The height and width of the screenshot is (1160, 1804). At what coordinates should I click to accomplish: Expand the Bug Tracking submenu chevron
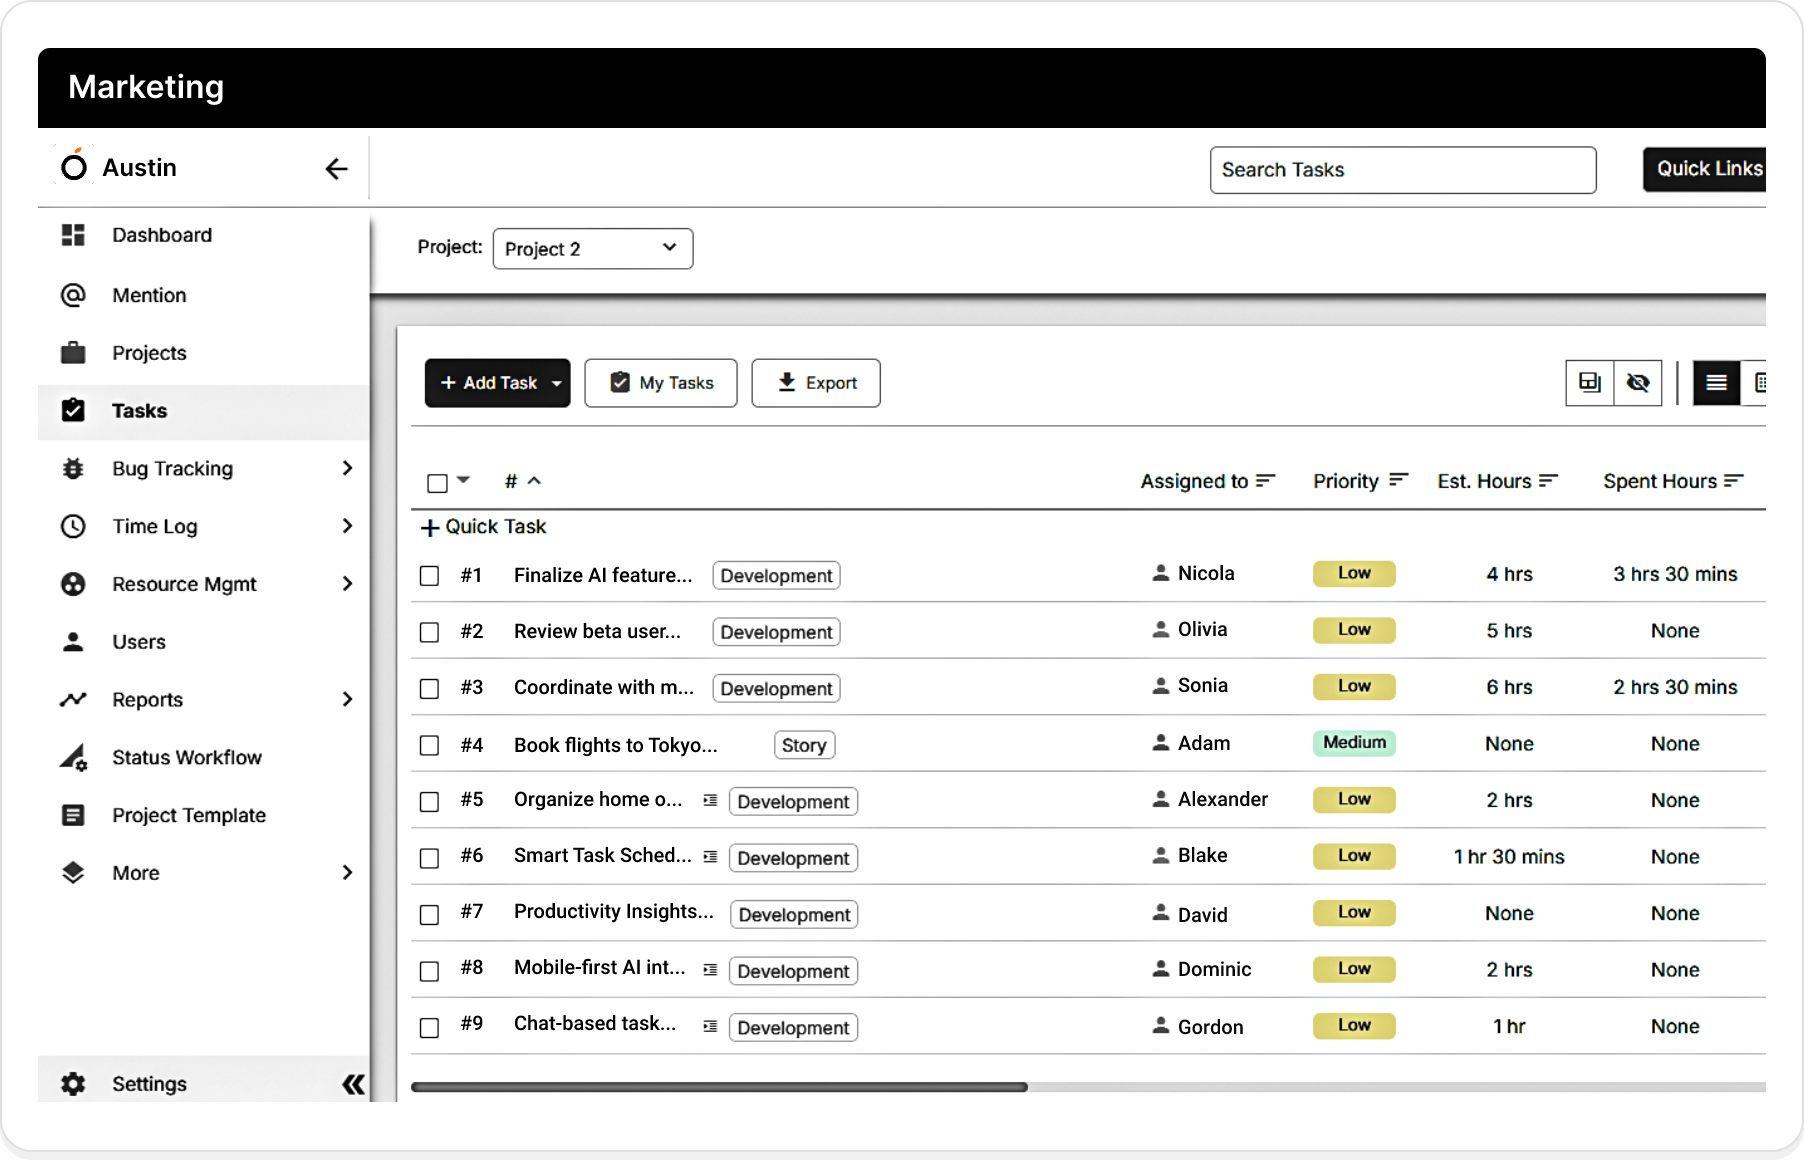tap(347, 468)
